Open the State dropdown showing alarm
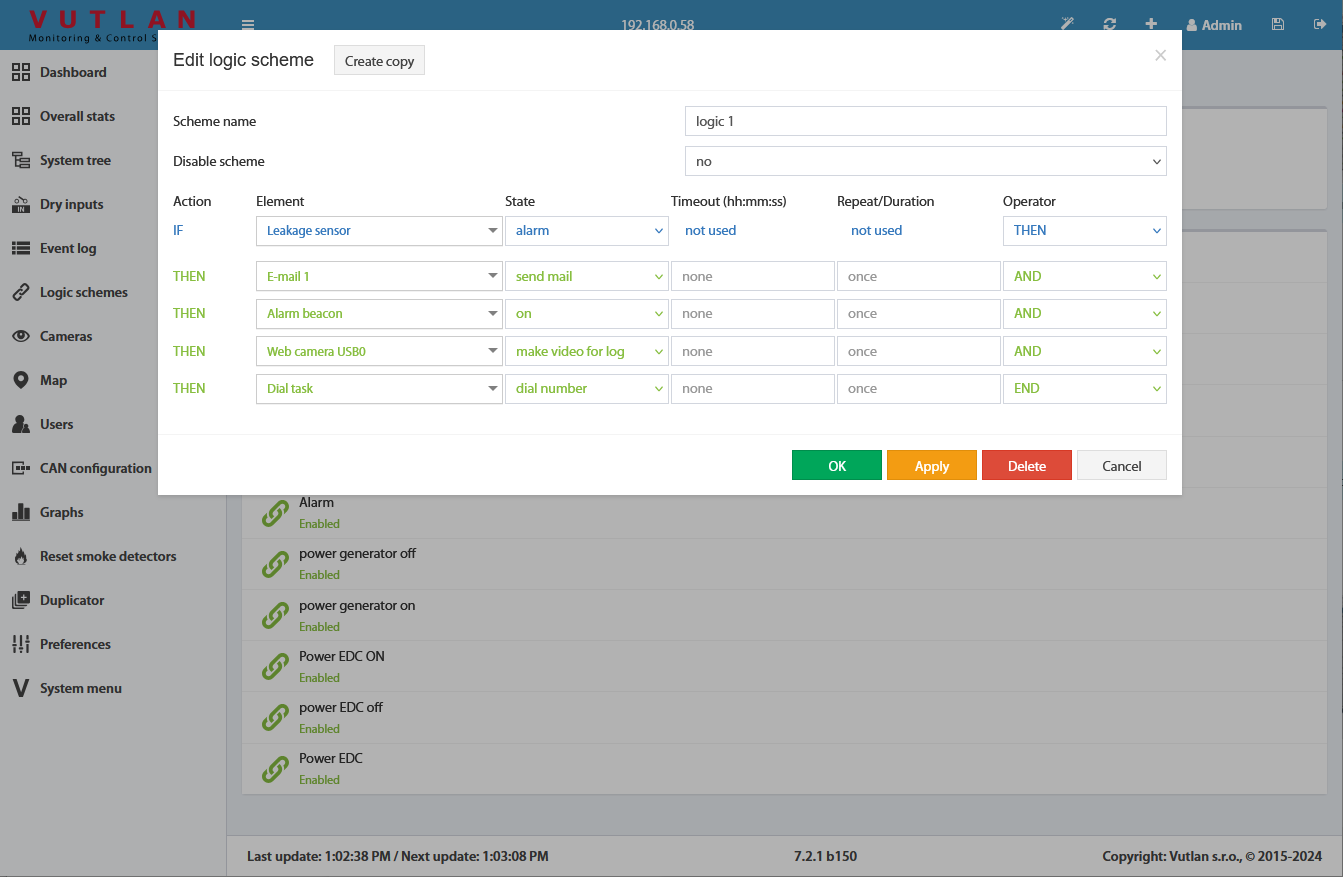This screenshot has height=877, width=1343. 586,231
